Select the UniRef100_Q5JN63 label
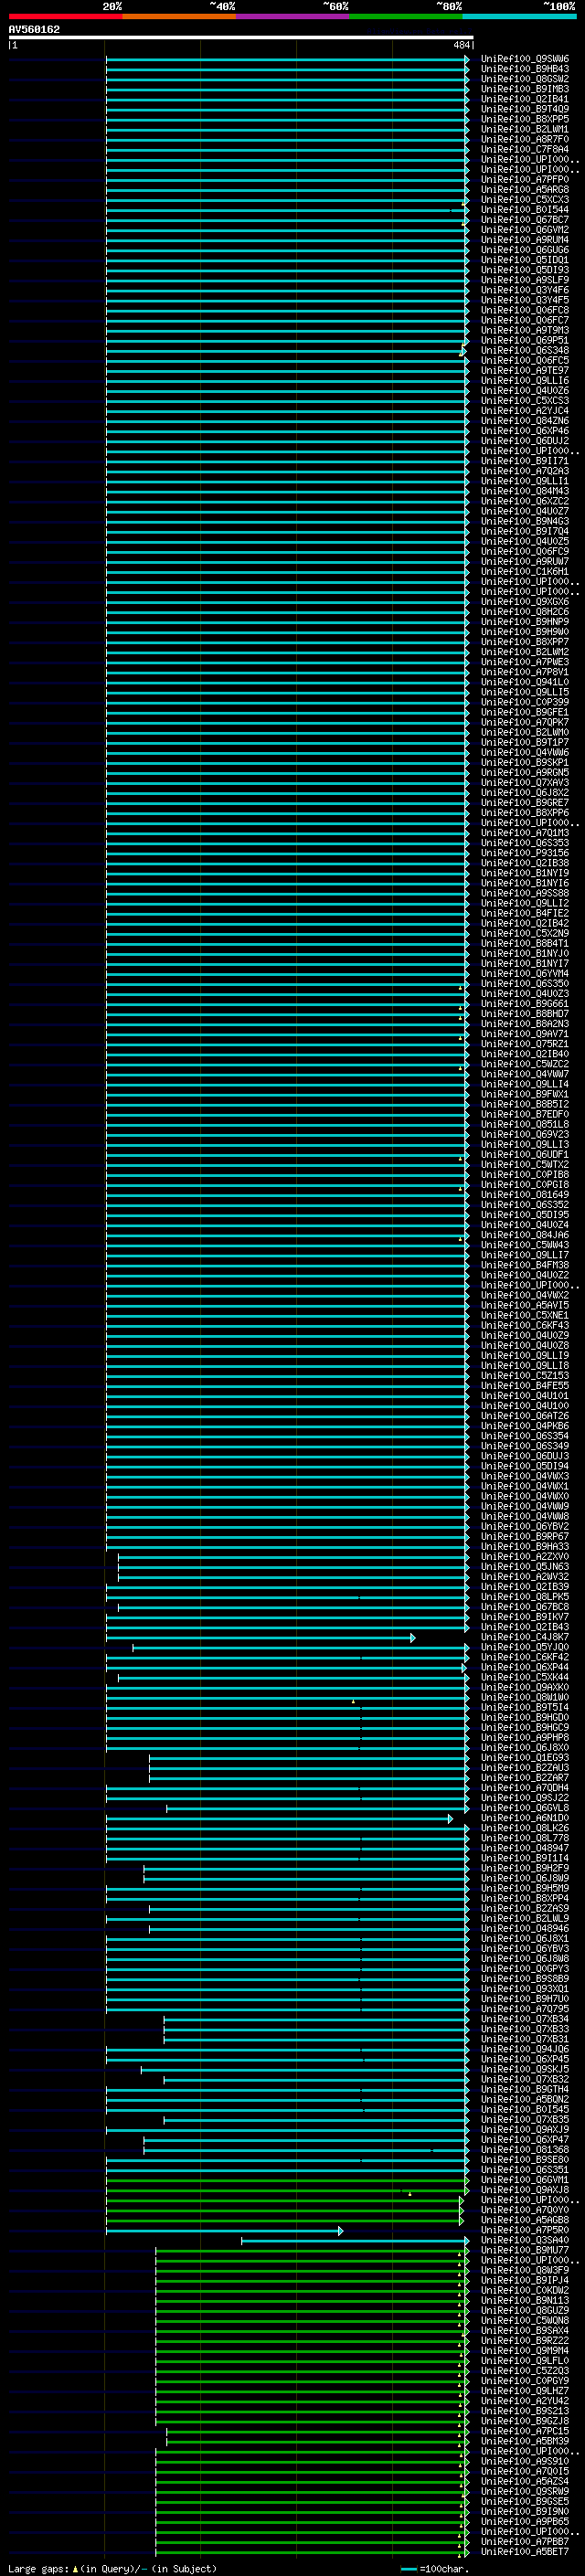Viewport: 585px width, 2576px height. coord(525,1567)
